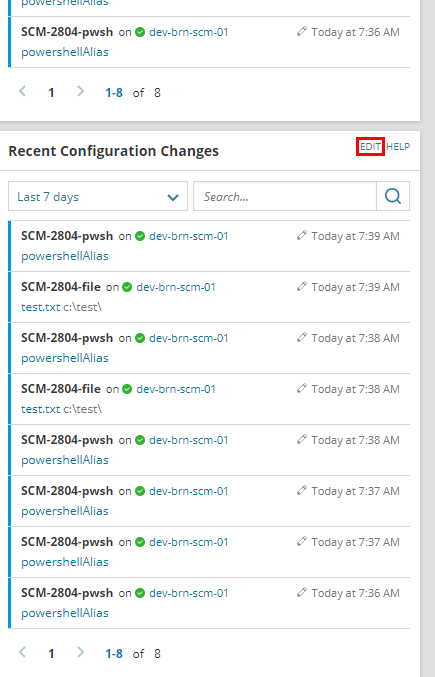Focus the Search text field
This screenshot has height=677, width=435.
tap(285, 196)
